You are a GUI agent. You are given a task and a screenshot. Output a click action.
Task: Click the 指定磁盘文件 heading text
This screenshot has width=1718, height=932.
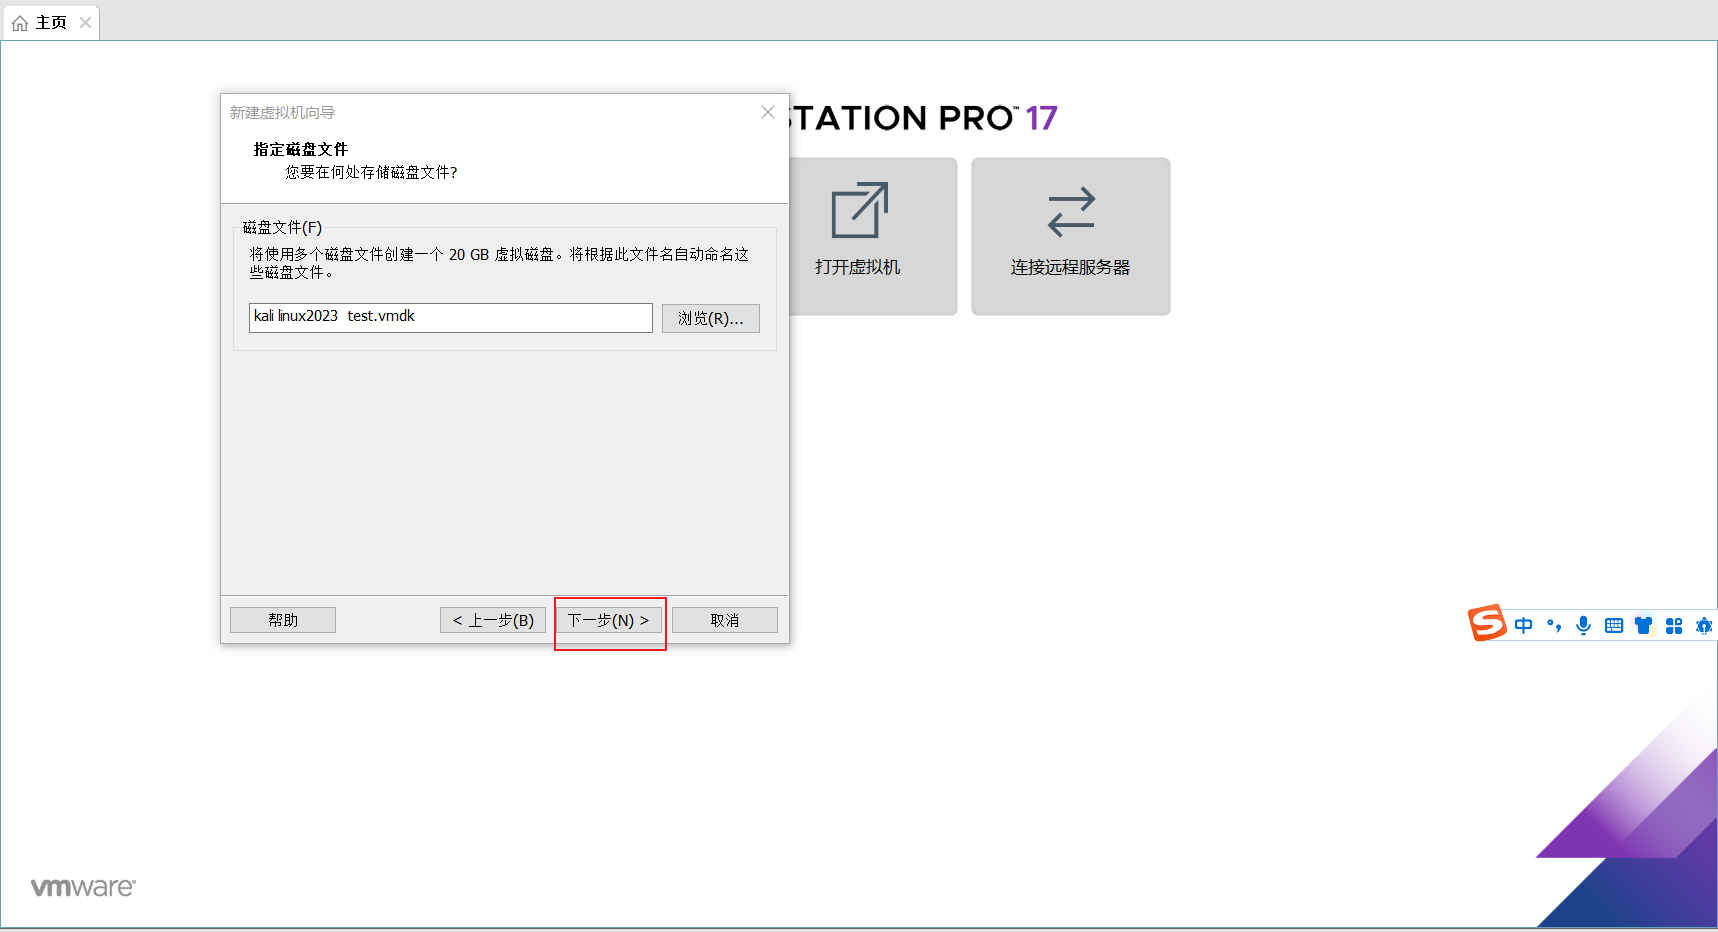pyautogui.click(x=301, y=149)
